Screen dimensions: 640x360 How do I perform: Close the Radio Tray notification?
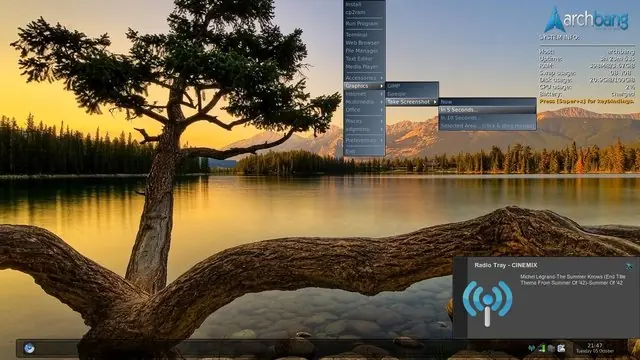point(629,266)
